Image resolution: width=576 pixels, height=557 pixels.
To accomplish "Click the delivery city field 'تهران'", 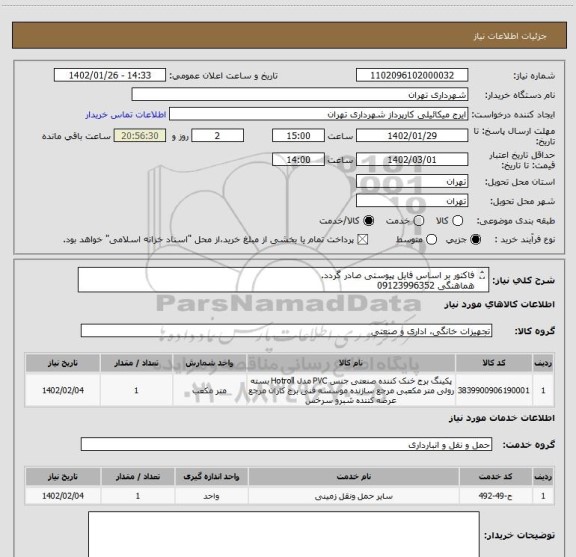I will click(412, 201).
